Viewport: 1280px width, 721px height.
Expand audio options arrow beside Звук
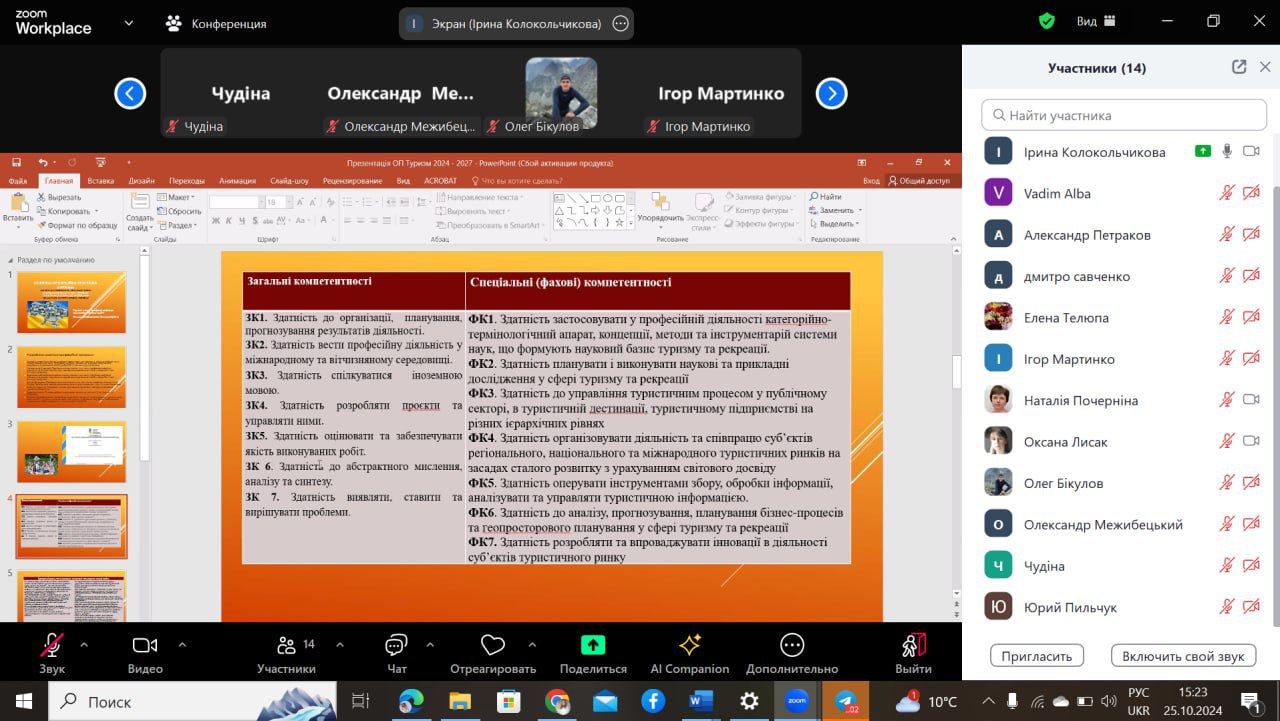point(84,645)
